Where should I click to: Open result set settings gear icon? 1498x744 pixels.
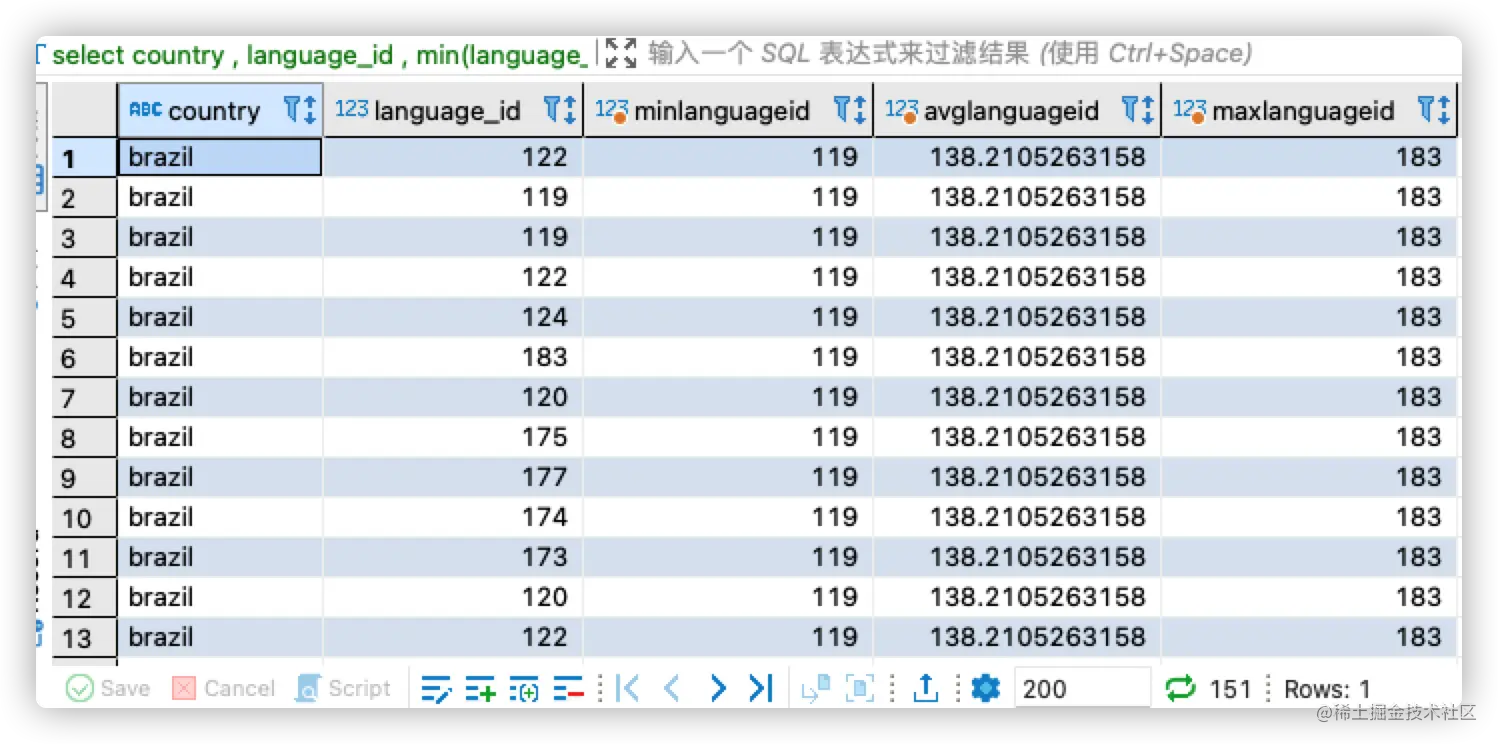tap(986, 688)
